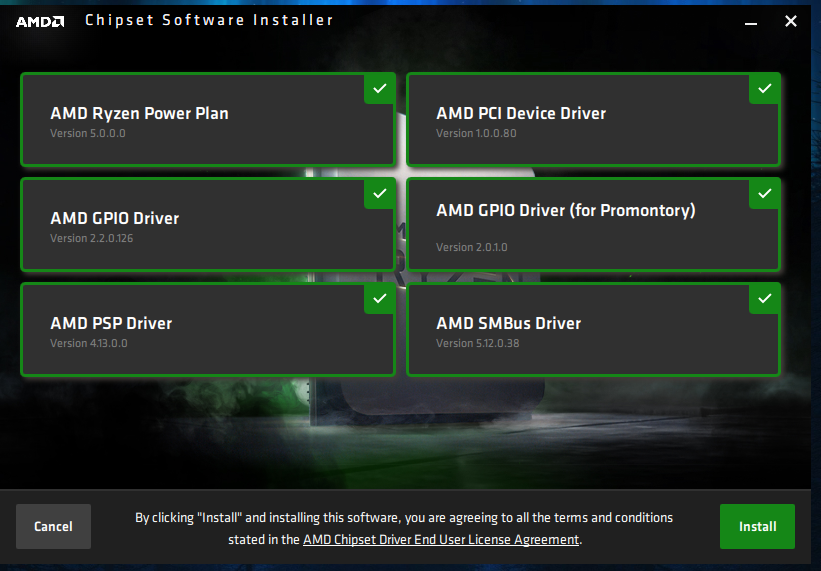Toggle the AMD SMBus Driver checkmark
This screenshot has width=821, height=571.
pos(765,298)
